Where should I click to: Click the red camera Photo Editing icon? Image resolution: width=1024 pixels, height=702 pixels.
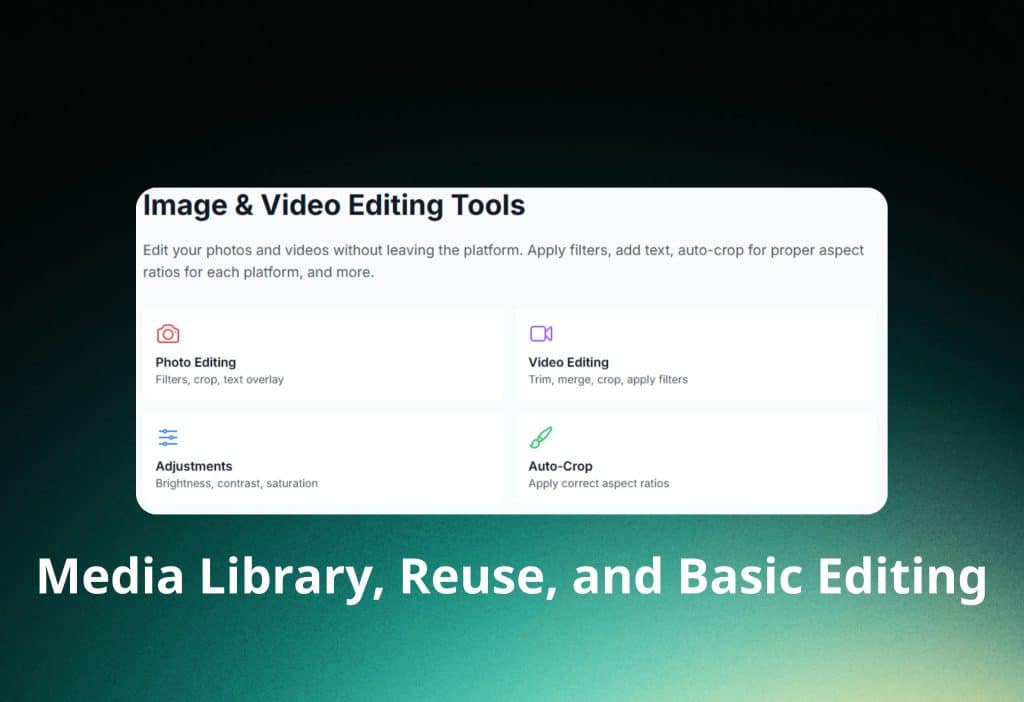(168, 334)
